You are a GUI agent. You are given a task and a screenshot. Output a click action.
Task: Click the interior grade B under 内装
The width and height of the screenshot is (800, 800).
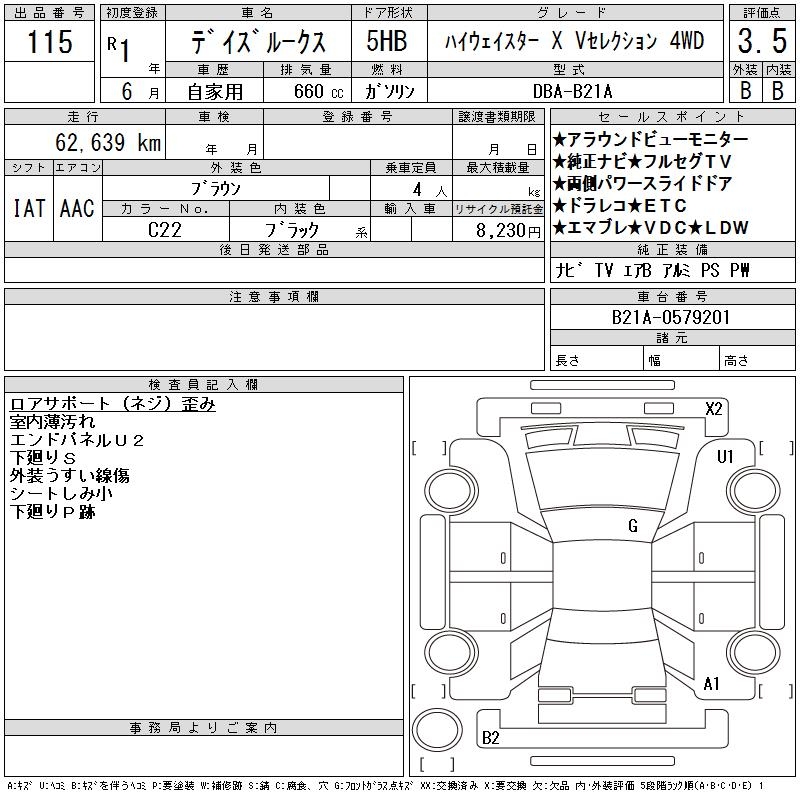click(778, 90)
